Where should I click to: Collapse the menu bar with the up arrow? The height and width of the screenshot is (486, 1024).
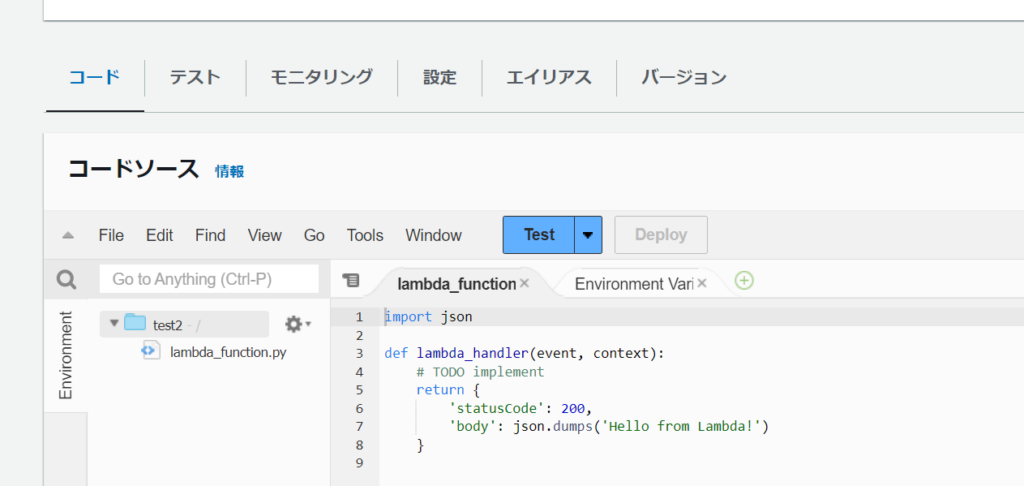tap(68, 235)
